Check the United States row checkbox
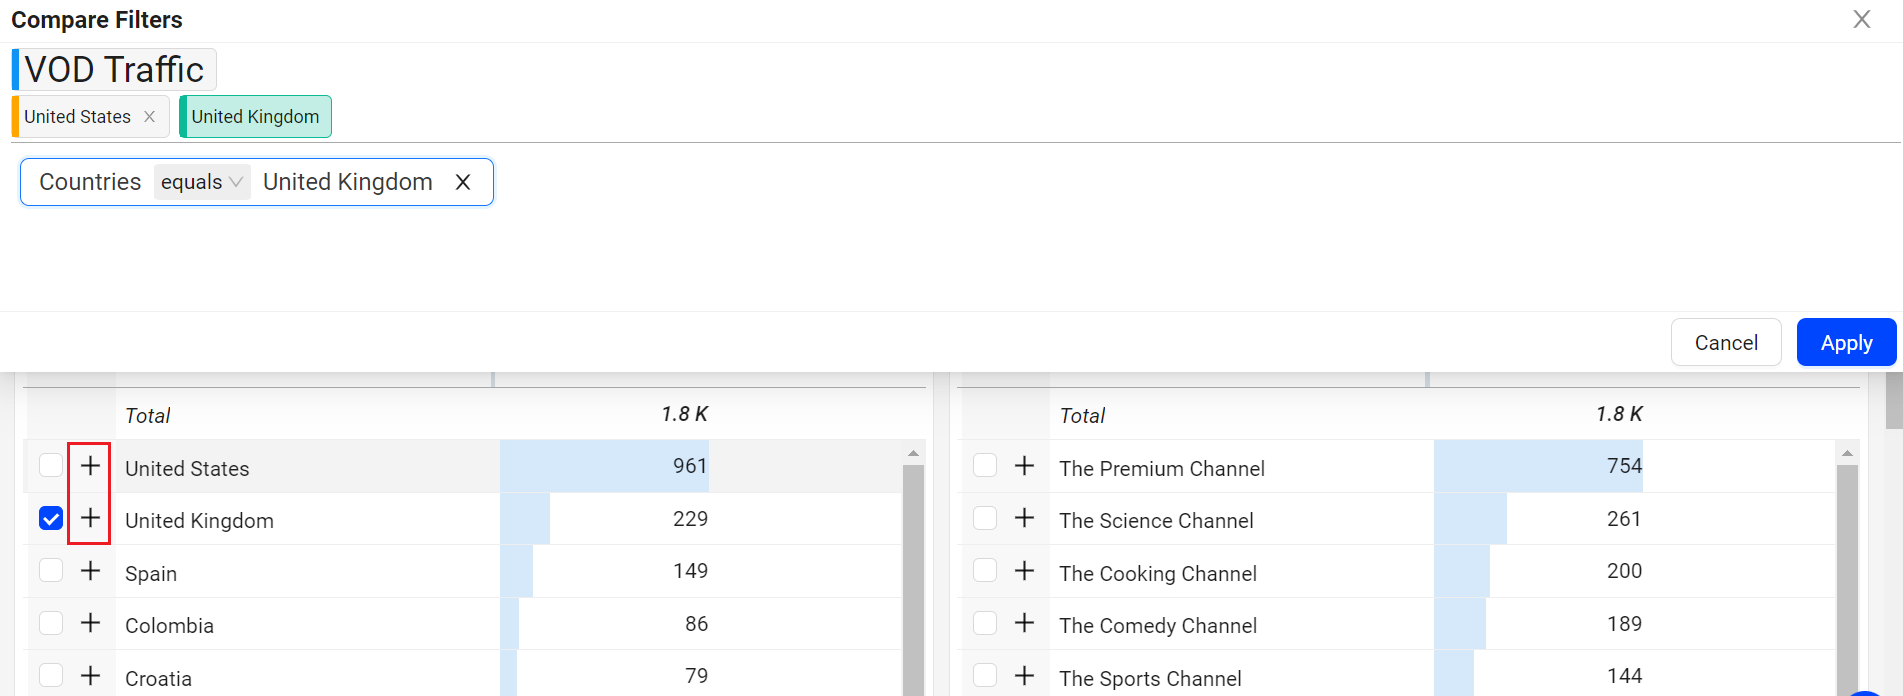 51,466
